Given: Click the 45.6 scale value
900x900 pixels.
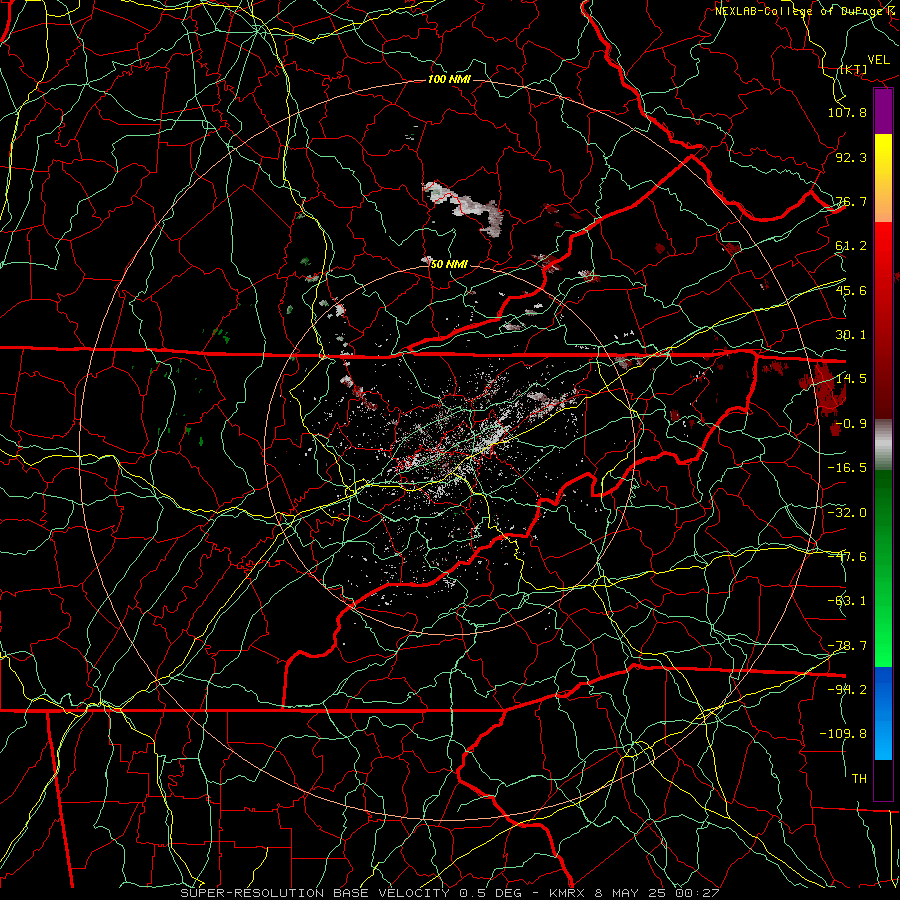Looking at the screenshot, I should (x=851, y=290).
